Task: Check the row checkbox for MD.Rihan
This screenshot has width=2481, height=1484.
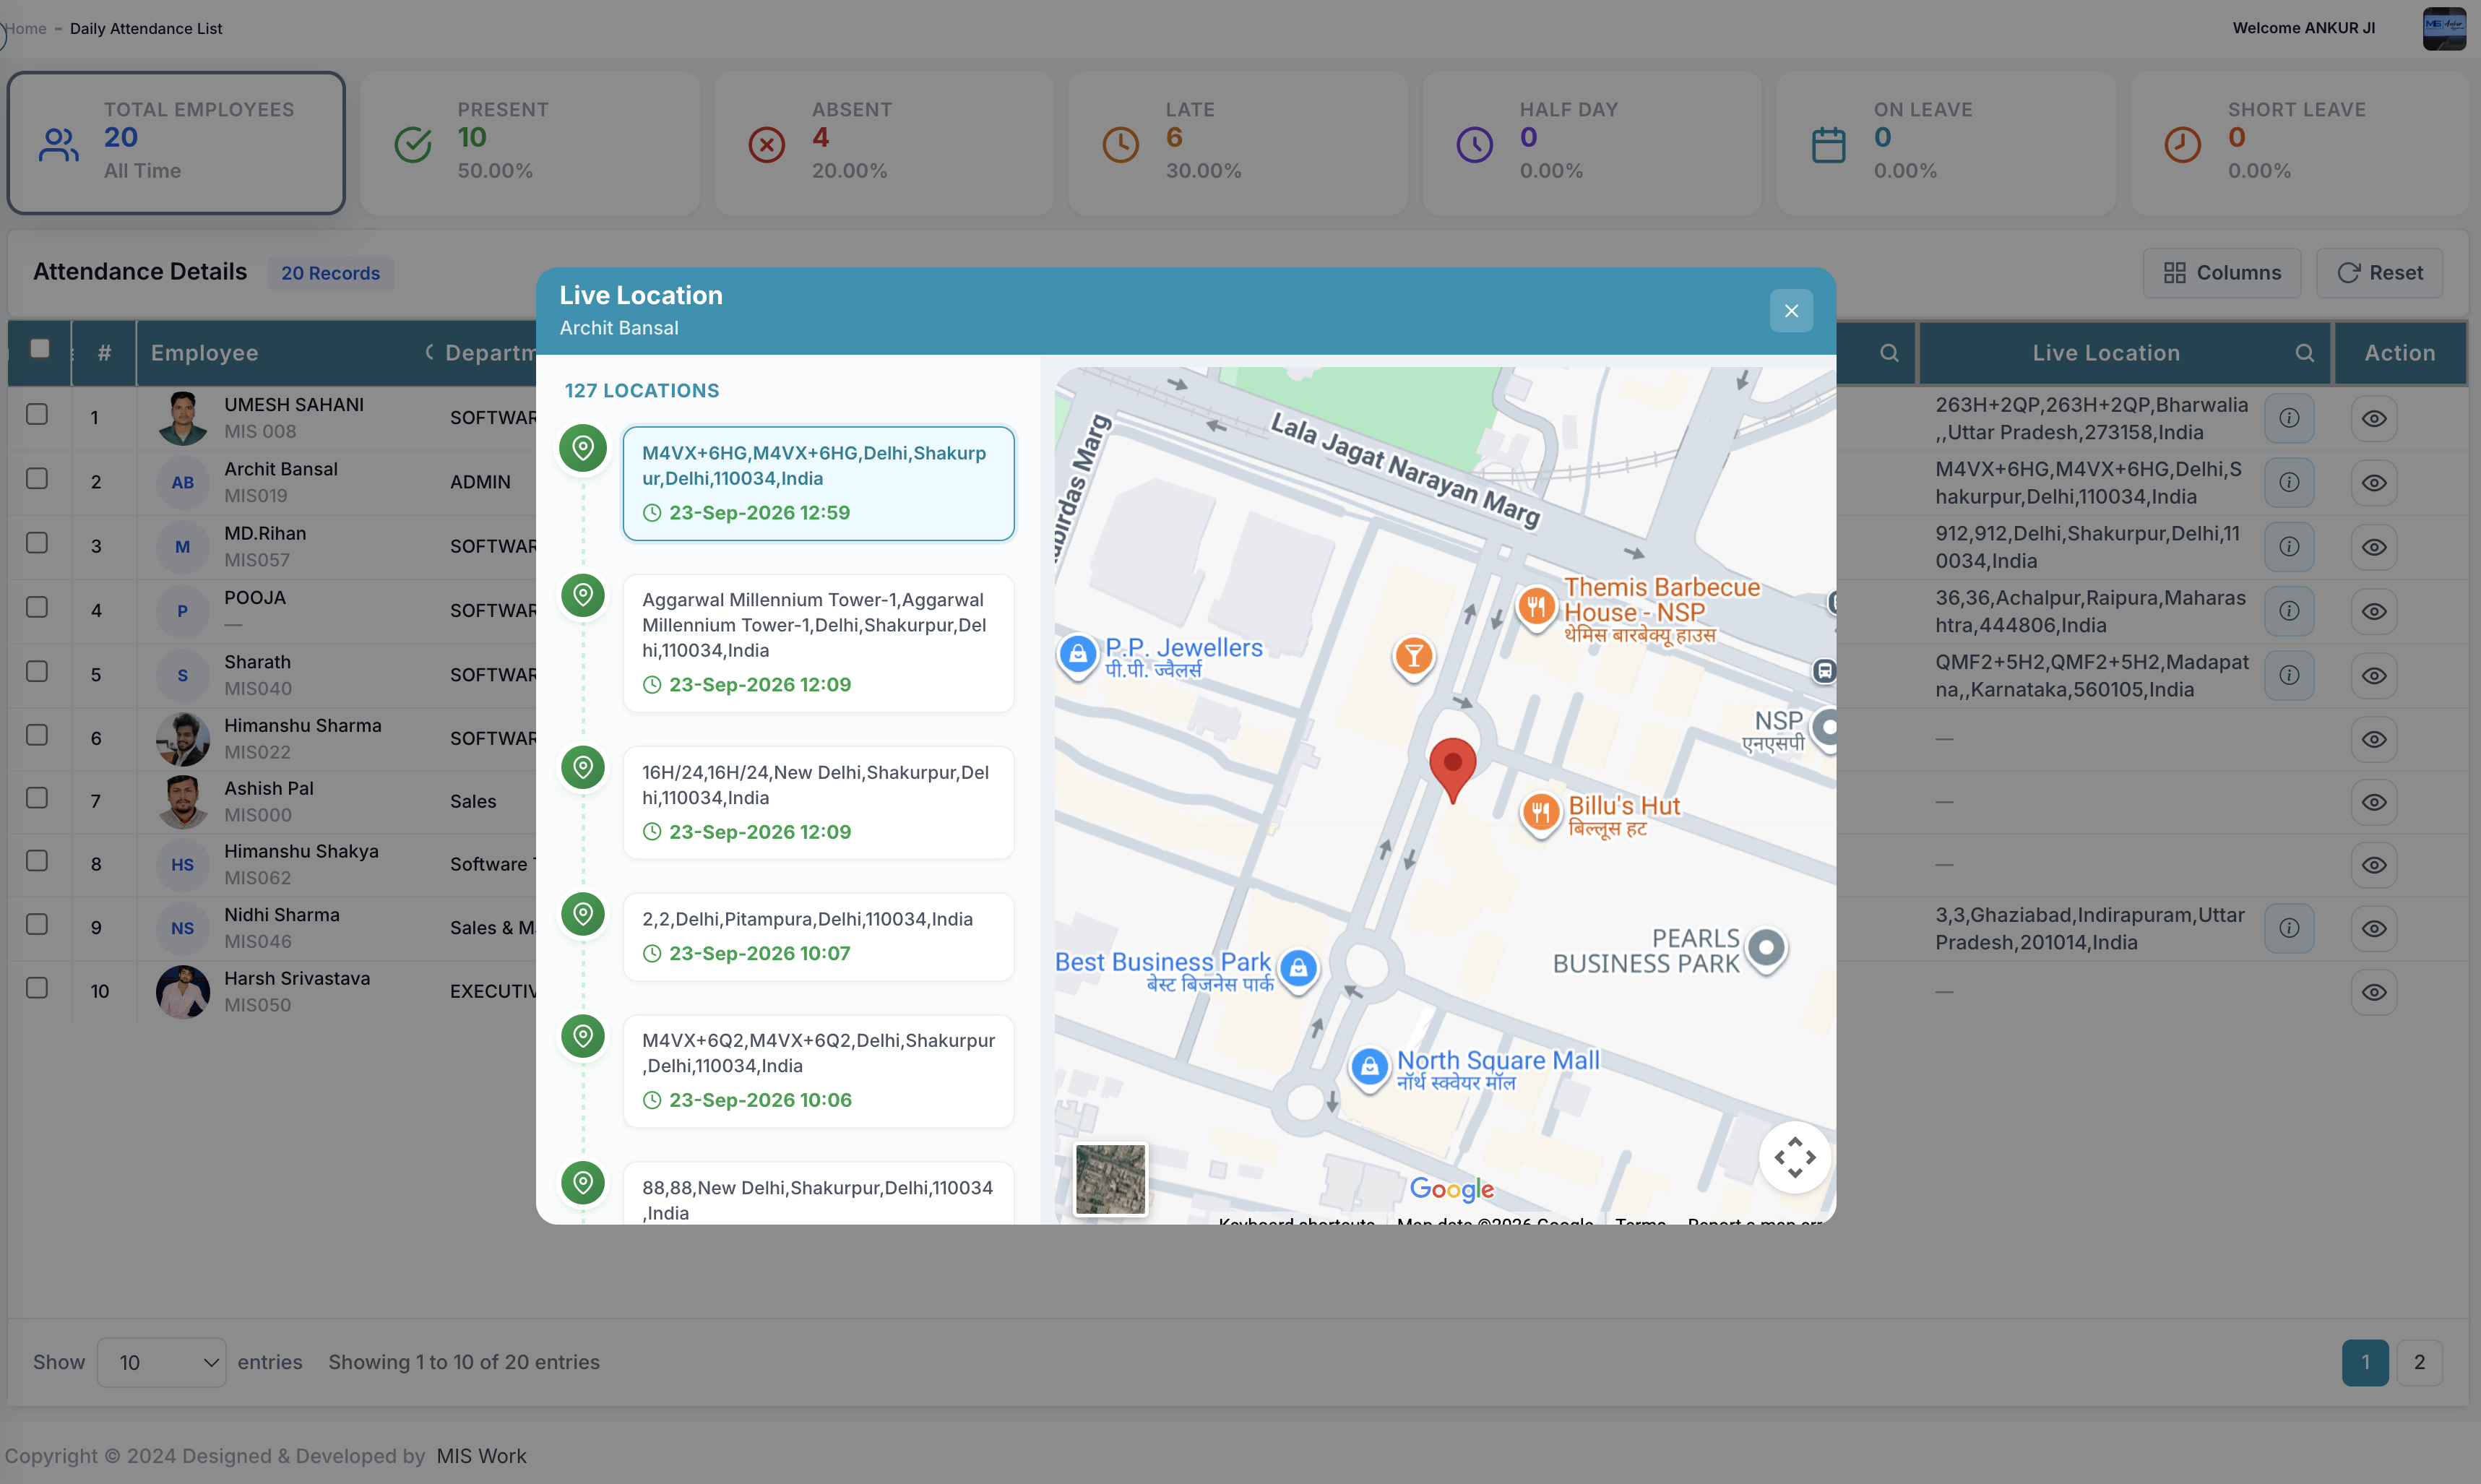Action: tap(37, 543)
